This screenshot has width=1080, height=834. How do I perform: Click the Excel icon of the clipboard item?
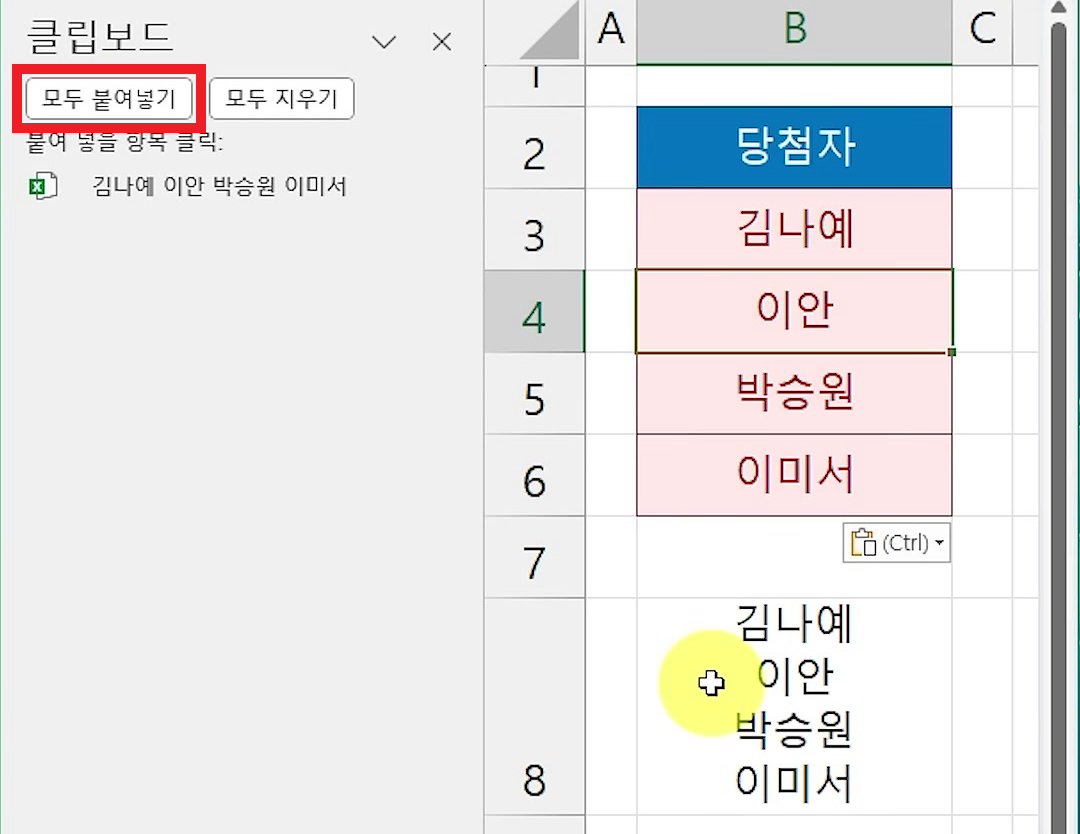tap(43, 186)
